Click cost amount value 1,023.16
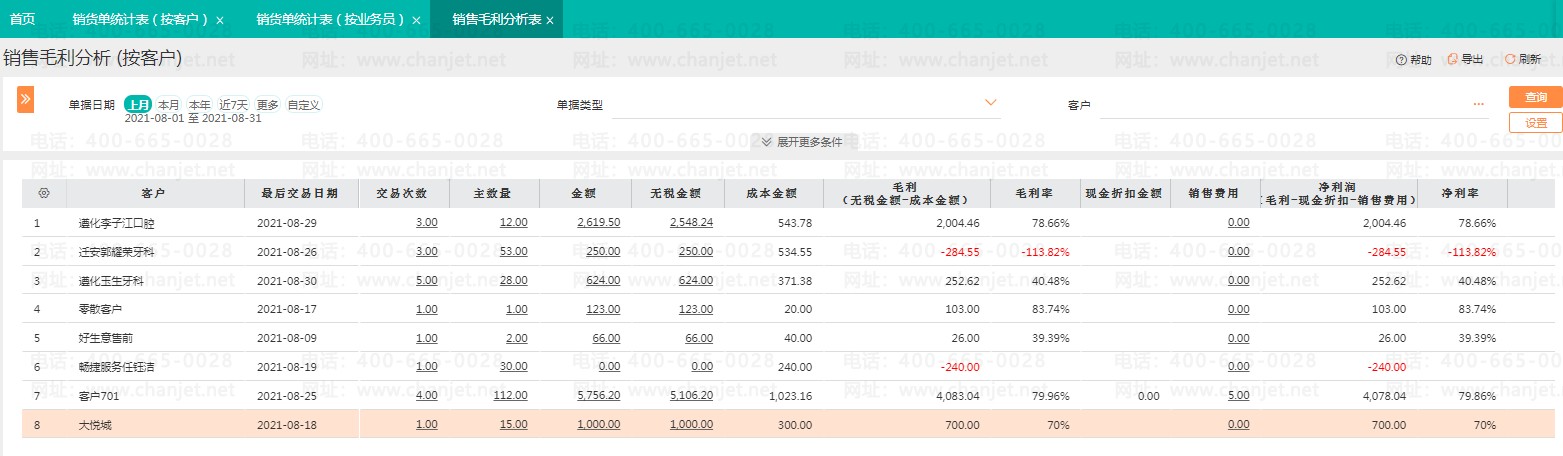The width and height of the screenshot is (1563, 456). tap(791, 396)
